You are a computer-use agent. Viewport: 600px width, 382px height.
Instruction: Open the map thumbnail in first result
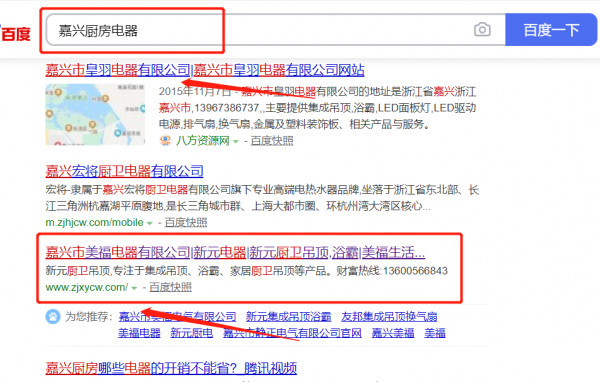[x=95, y=114]
